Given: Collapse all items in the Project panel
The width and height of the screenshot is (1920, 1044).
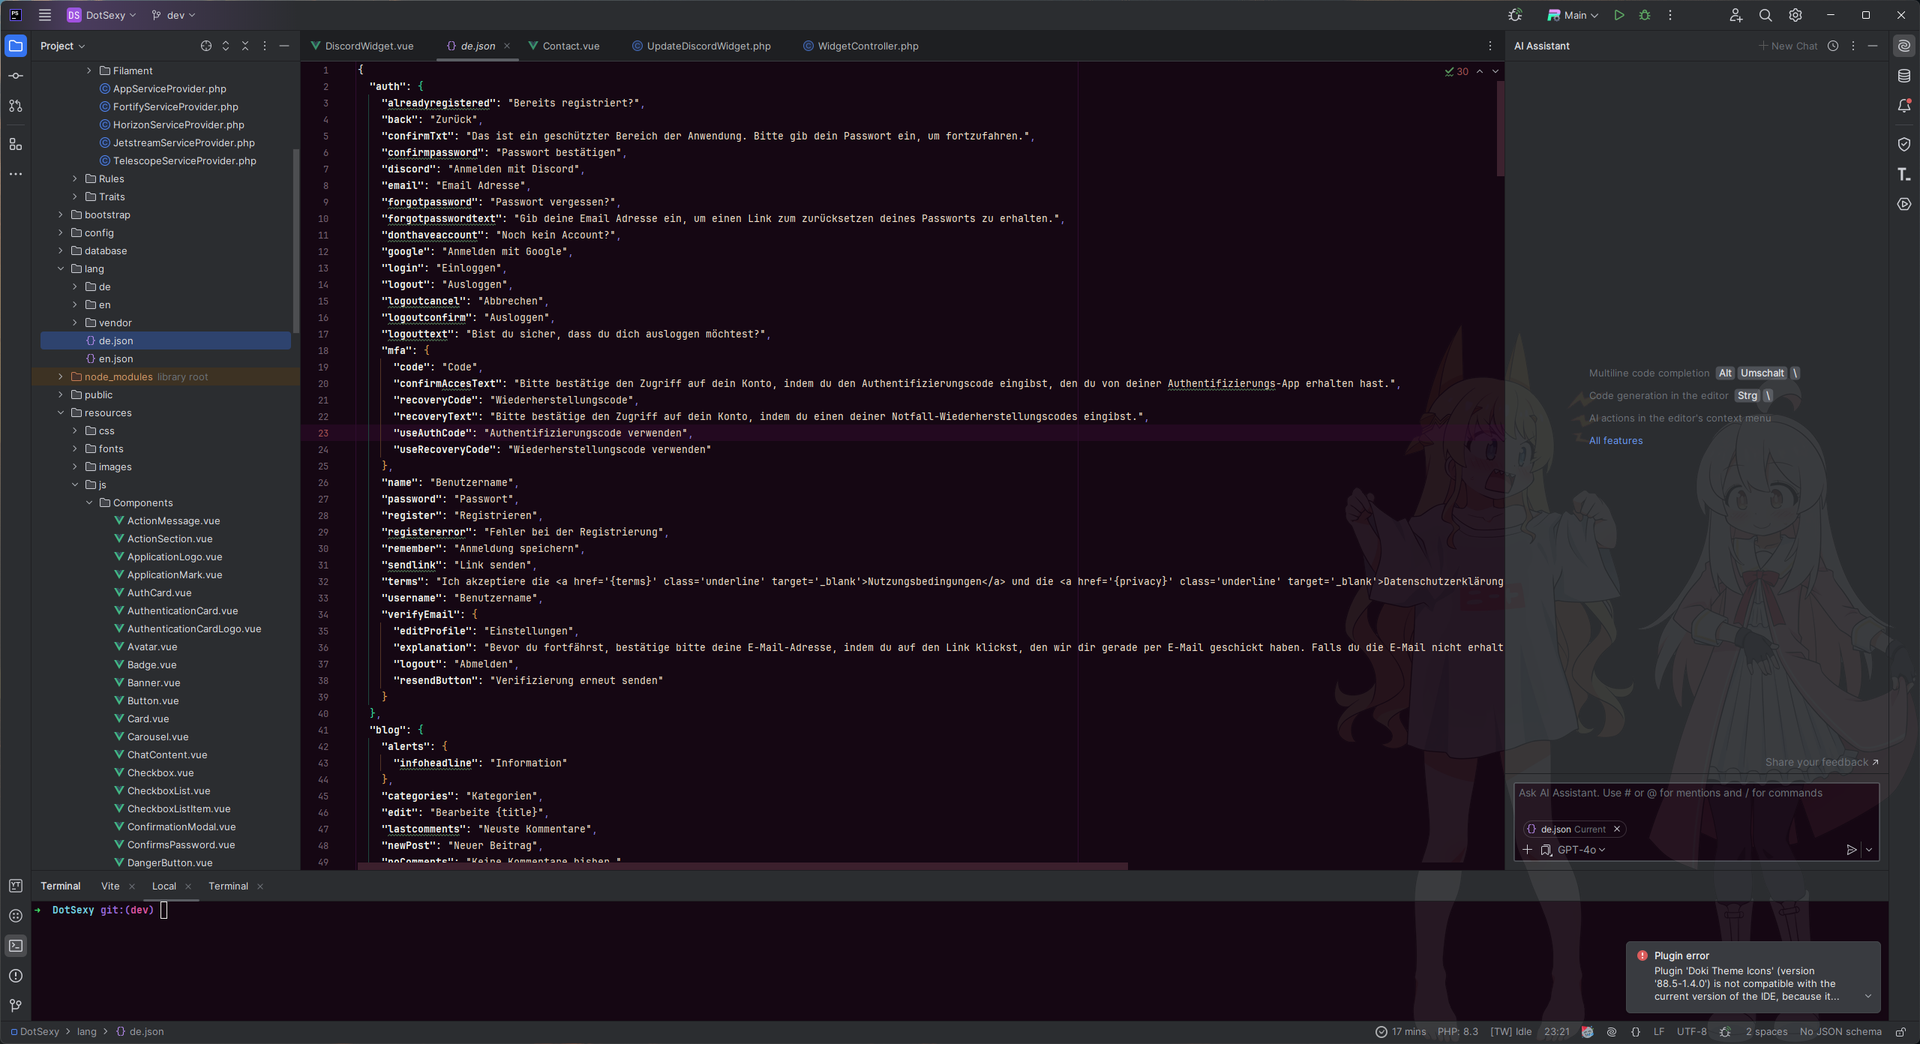Looking at the screenshot, I should click(x=245, y=46).
